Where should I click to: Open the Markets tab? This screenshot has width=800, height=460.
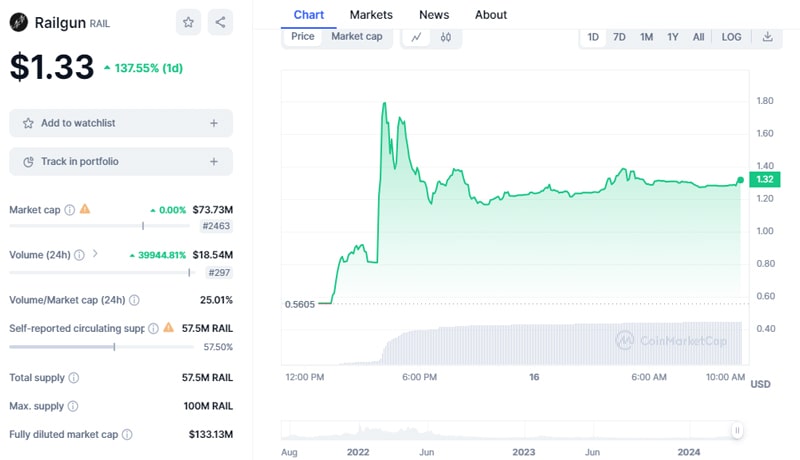(371, 15)
